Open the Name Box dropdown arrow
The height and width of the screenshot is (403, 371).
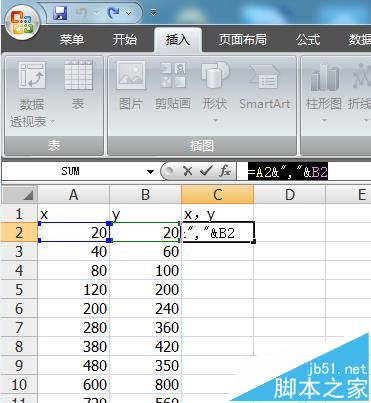point(151,172)
